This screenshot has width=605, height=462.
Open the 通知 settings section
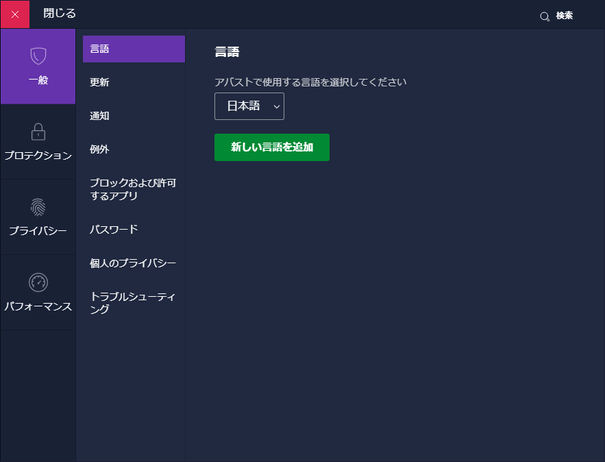pos(100,116)
